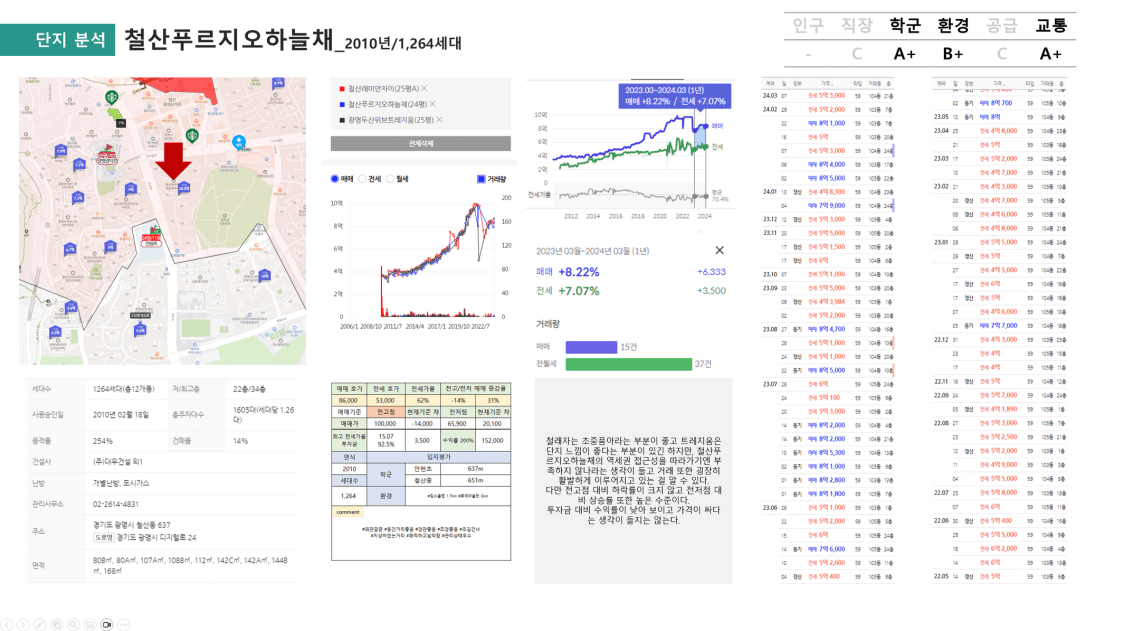Click the 전체삭제 button

(x=421, y=143)
